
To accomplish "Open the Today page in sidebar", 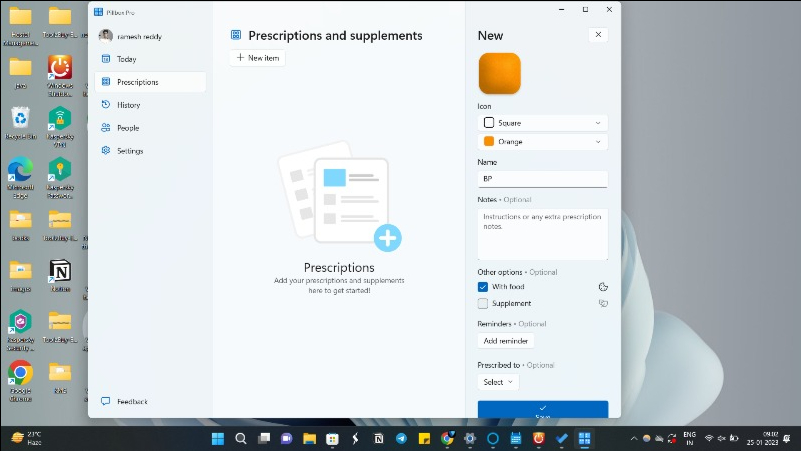I will (x=126, y=59).
